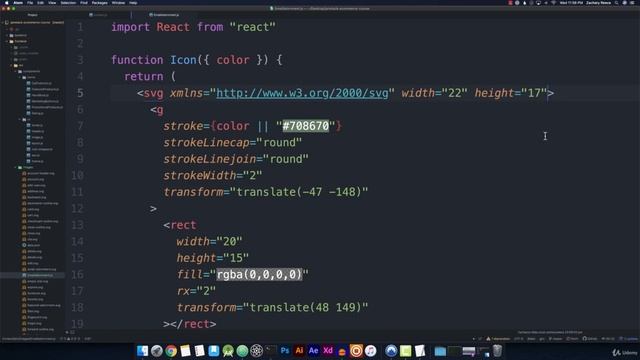
Task: Open Finder from the dock
Action: [142, 351]
